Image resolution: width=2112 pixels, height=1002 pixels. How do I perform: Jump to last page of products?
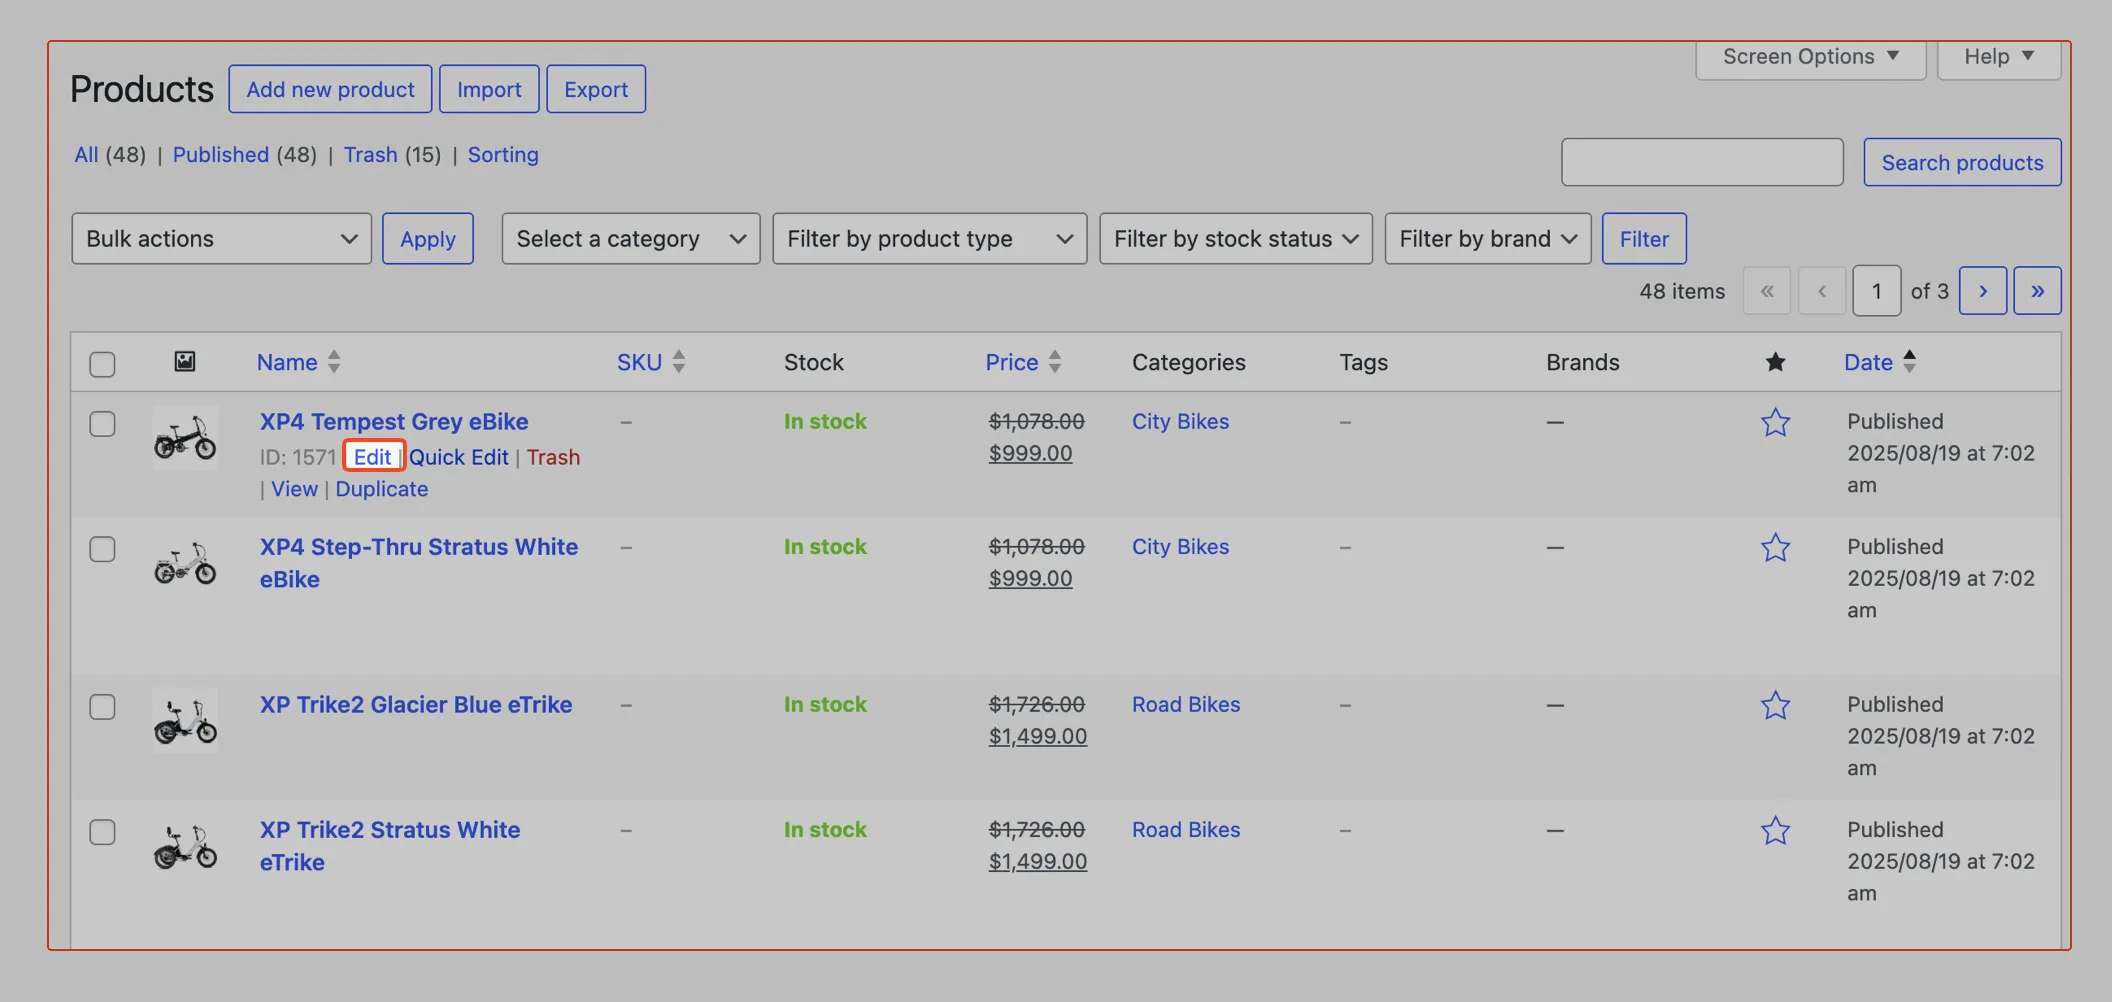pyautogui.click(x=2037, y=291)
